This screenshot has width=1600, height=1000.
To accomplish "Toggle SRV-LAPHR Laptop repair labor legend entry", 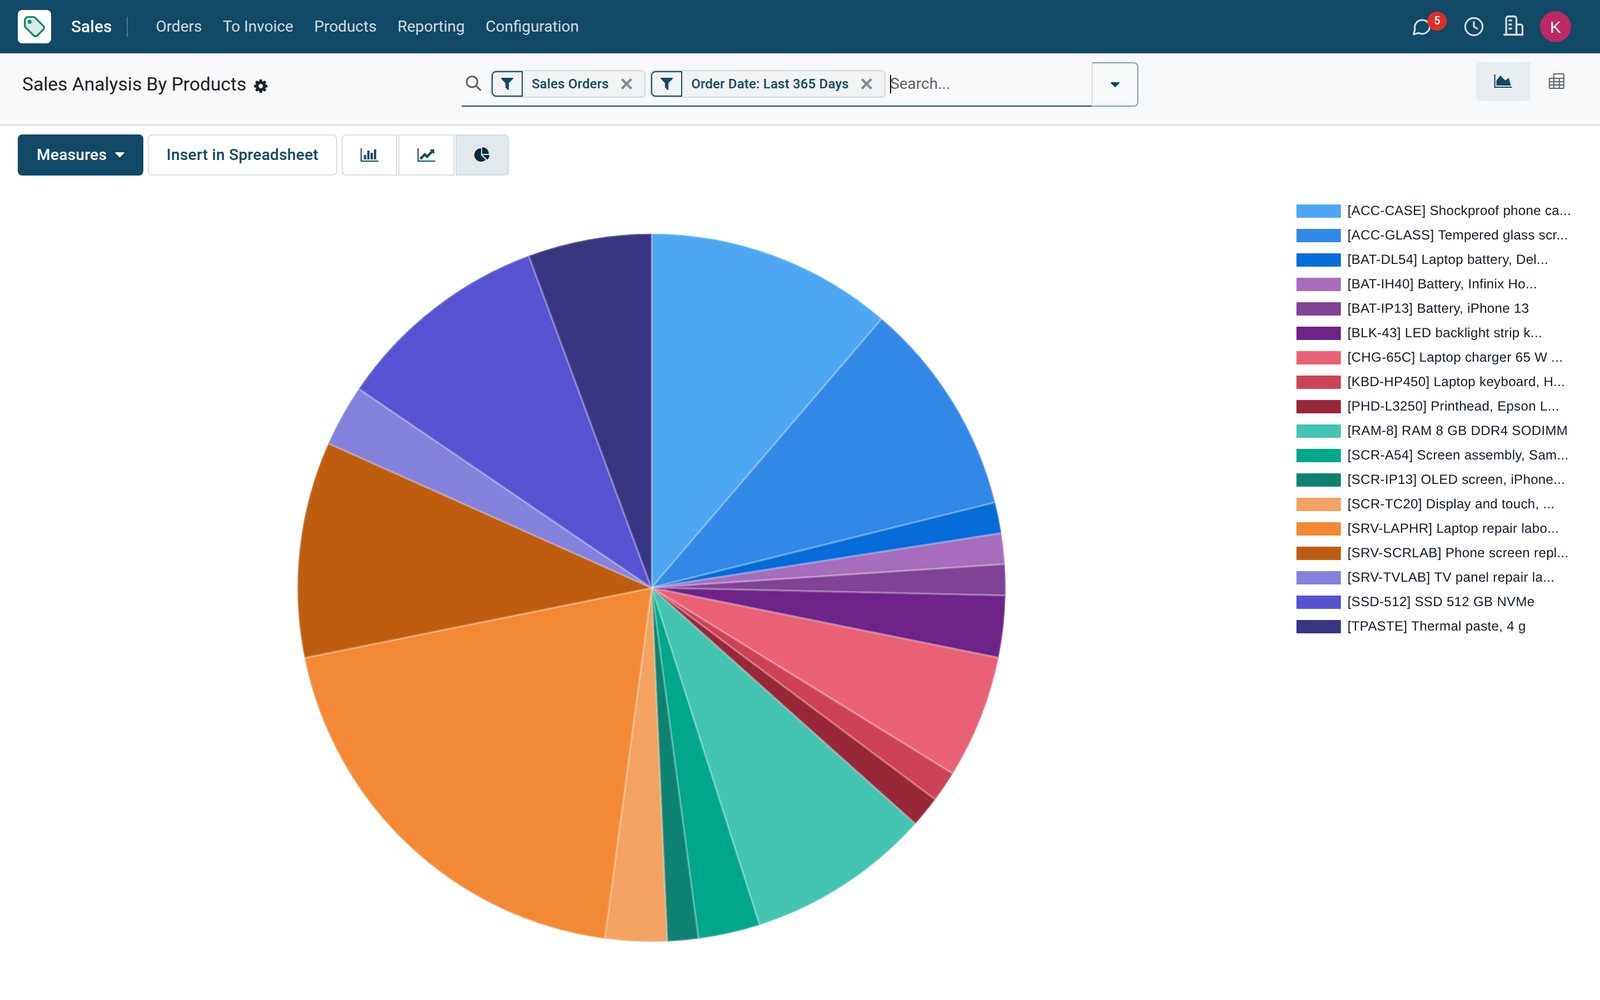I will coord(1427,529).
